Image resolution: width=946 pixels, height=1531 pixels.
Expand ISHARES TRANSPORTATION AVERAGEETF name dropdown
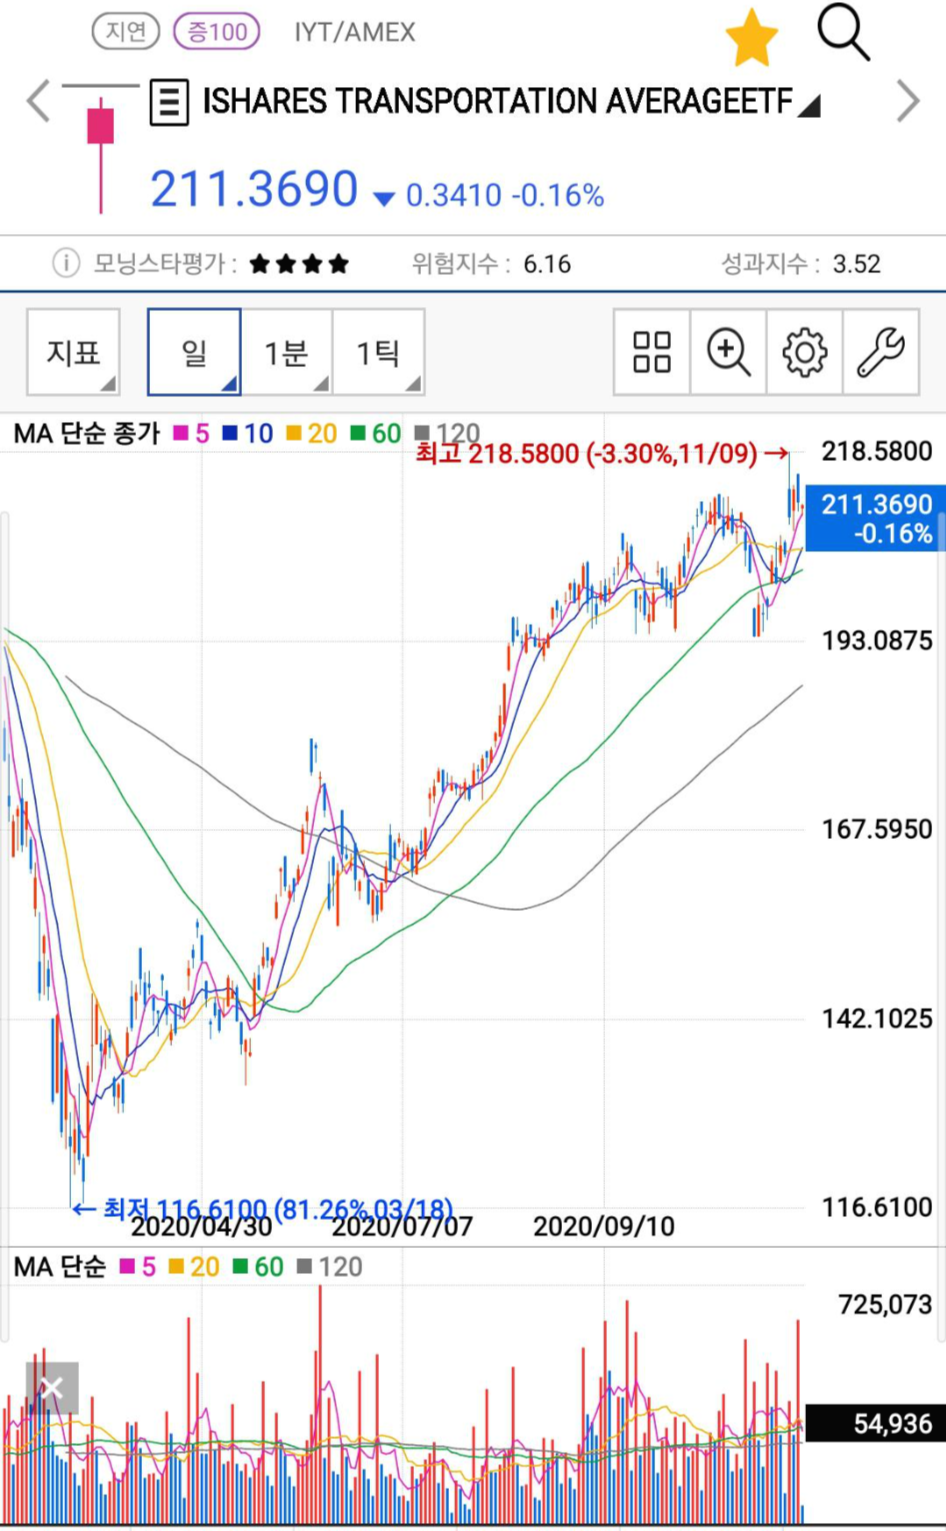[x=510, y=102]
